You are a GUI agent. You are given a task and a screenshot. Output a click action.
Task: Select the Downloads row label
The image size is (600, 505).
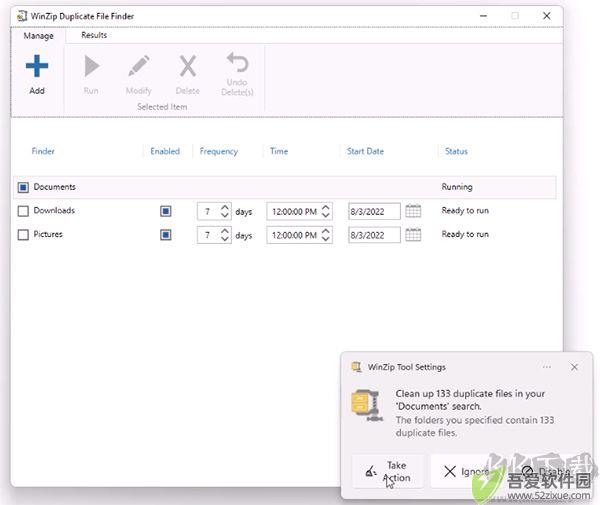(54, 210)
